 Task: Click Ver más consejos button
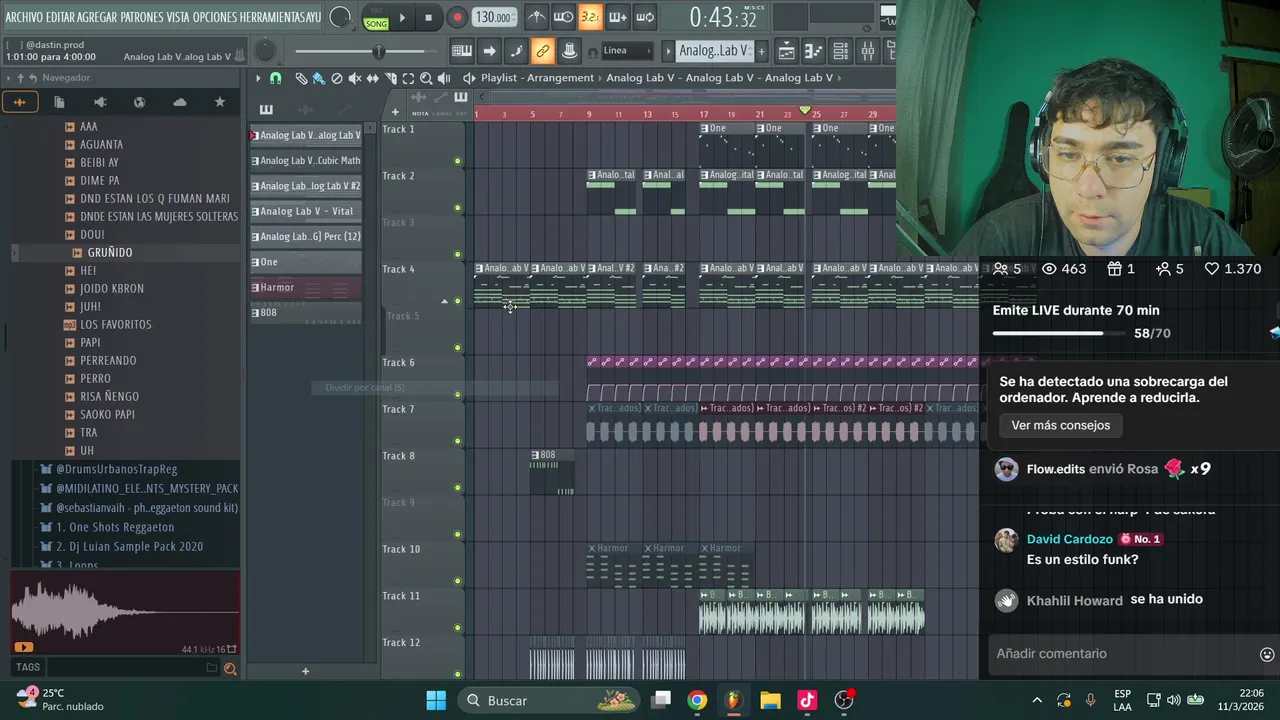(1060, 425)
